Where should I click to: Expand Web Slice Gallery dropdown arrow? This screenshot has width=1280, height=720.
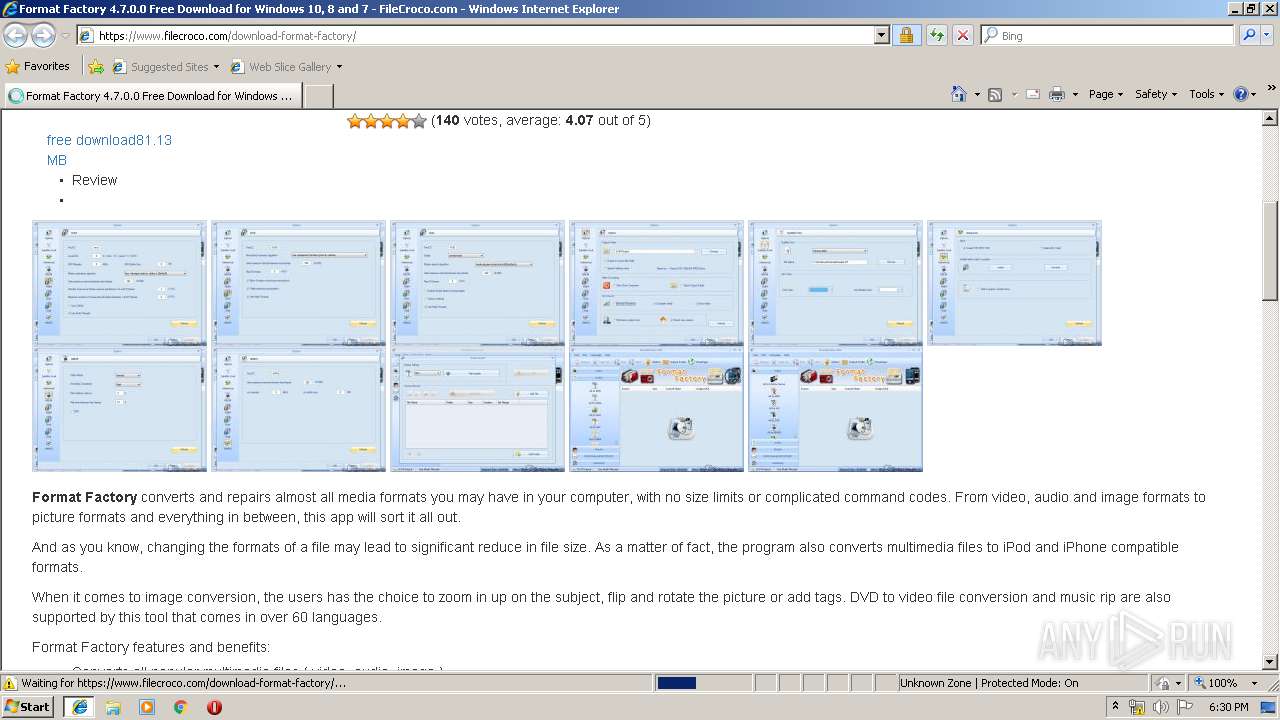[x=339, y=67]
